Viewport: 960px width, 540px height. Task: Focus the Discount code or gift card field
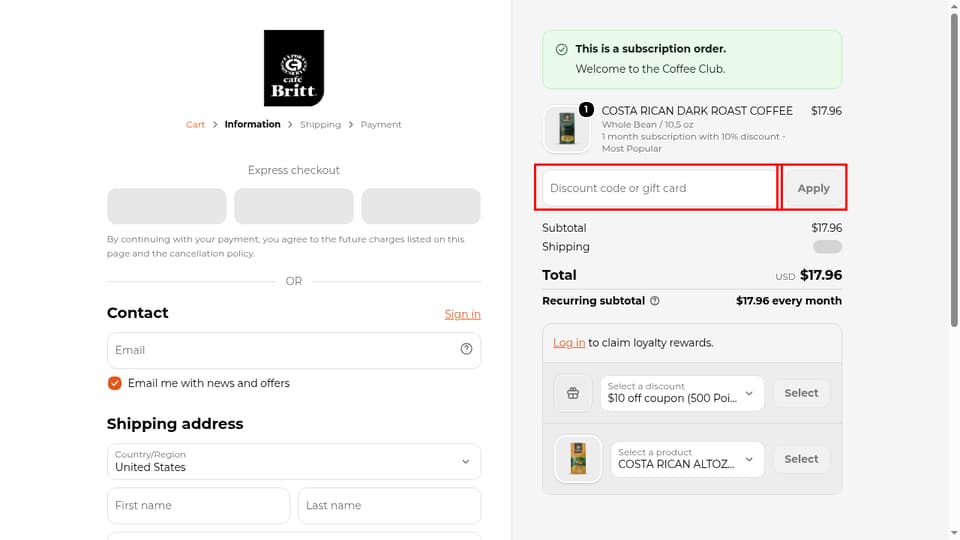click(660, 188)
